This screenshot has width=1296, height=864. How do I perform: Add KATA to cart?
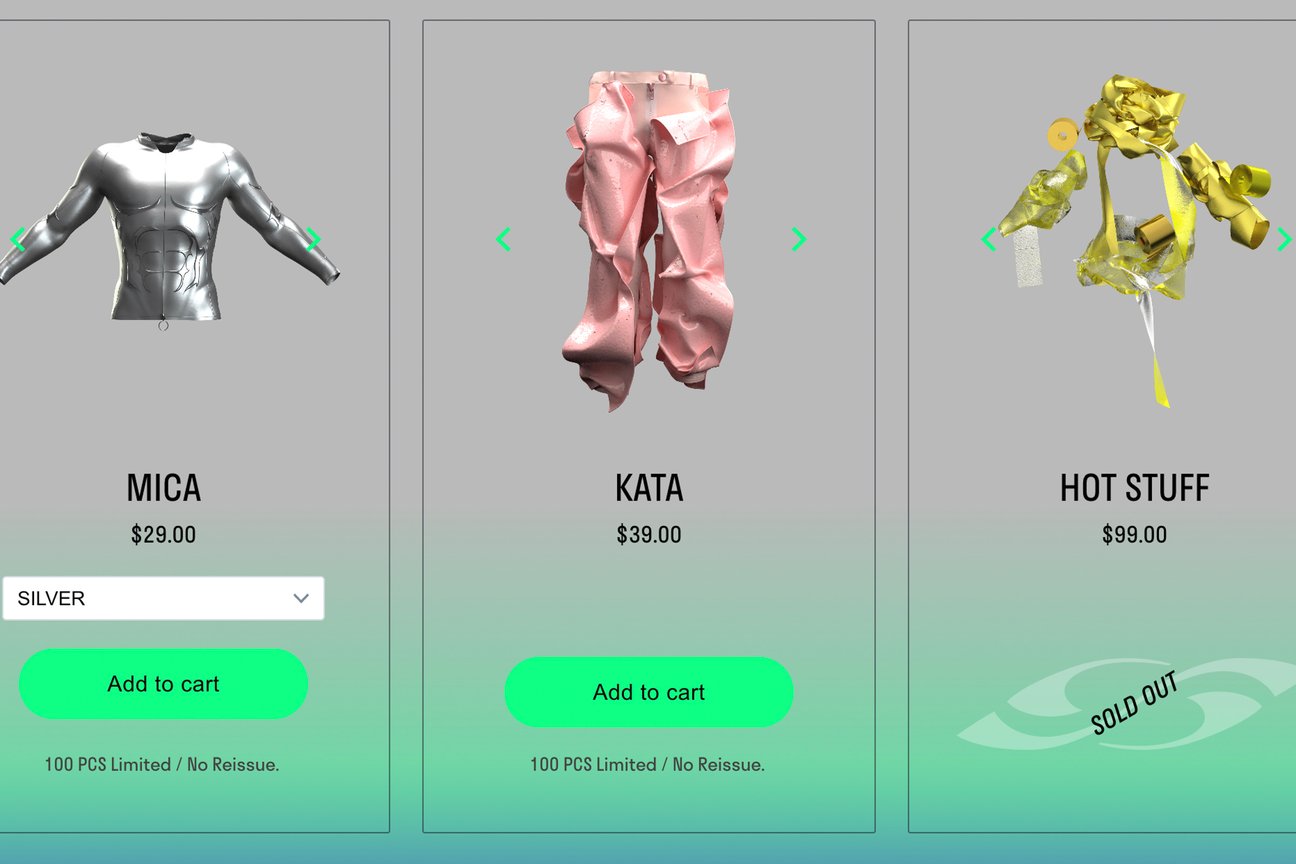click(649, 692)
